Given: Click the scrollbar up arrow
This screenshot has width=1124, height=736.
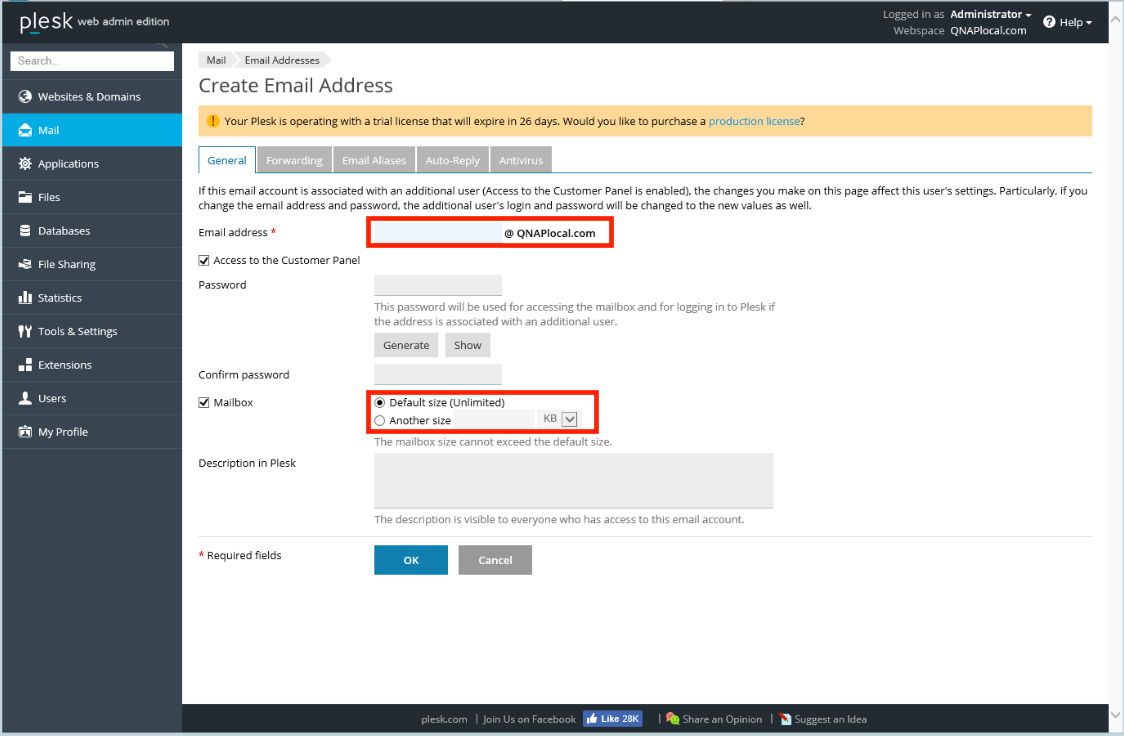Looking at the screenshot, I should 1115,19.
